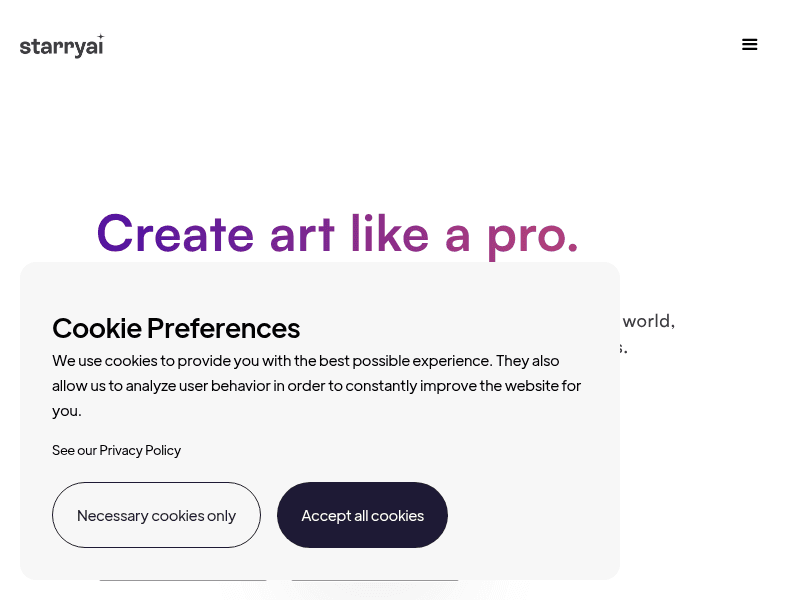Viewport: 800px width, 600px height.
Task: Open the hamburger navigation menu
Action: 749,44
